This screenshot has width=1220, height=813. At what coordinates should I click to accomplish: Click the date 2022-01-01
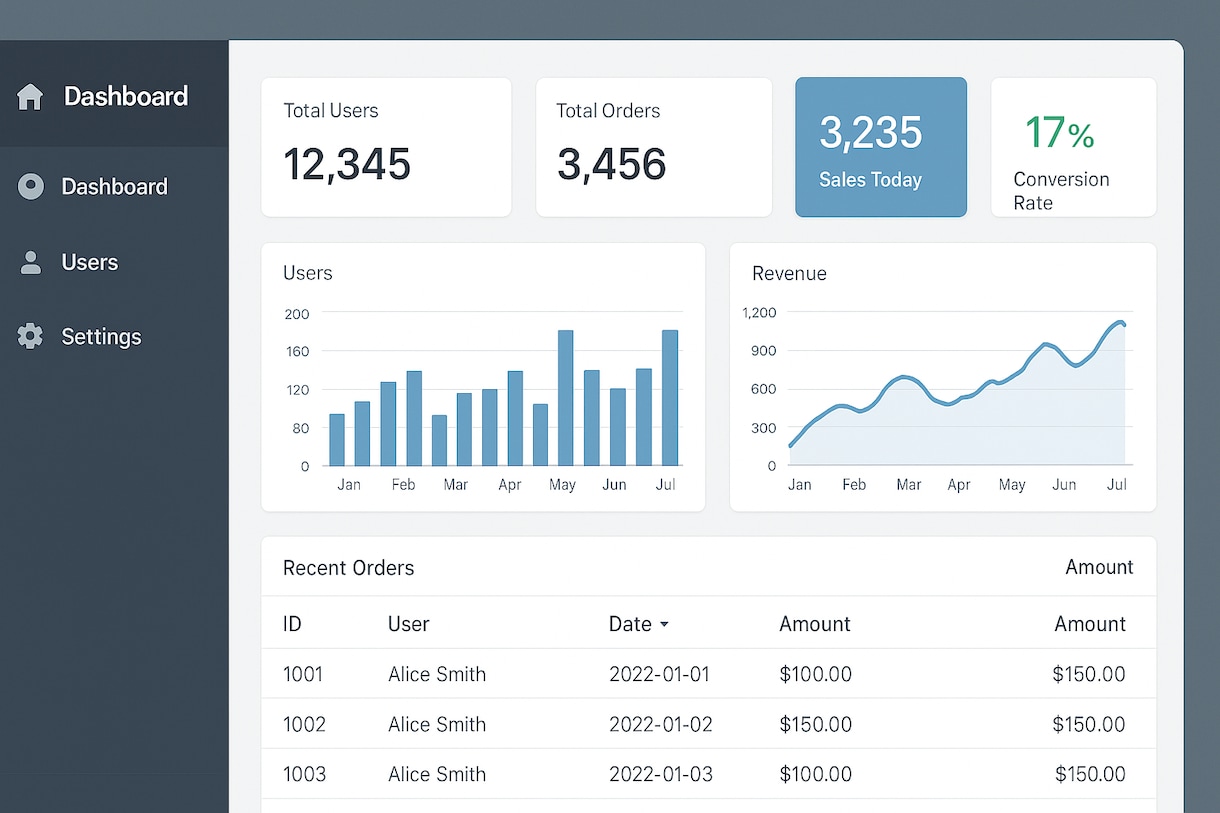click(x=659, y=674)
